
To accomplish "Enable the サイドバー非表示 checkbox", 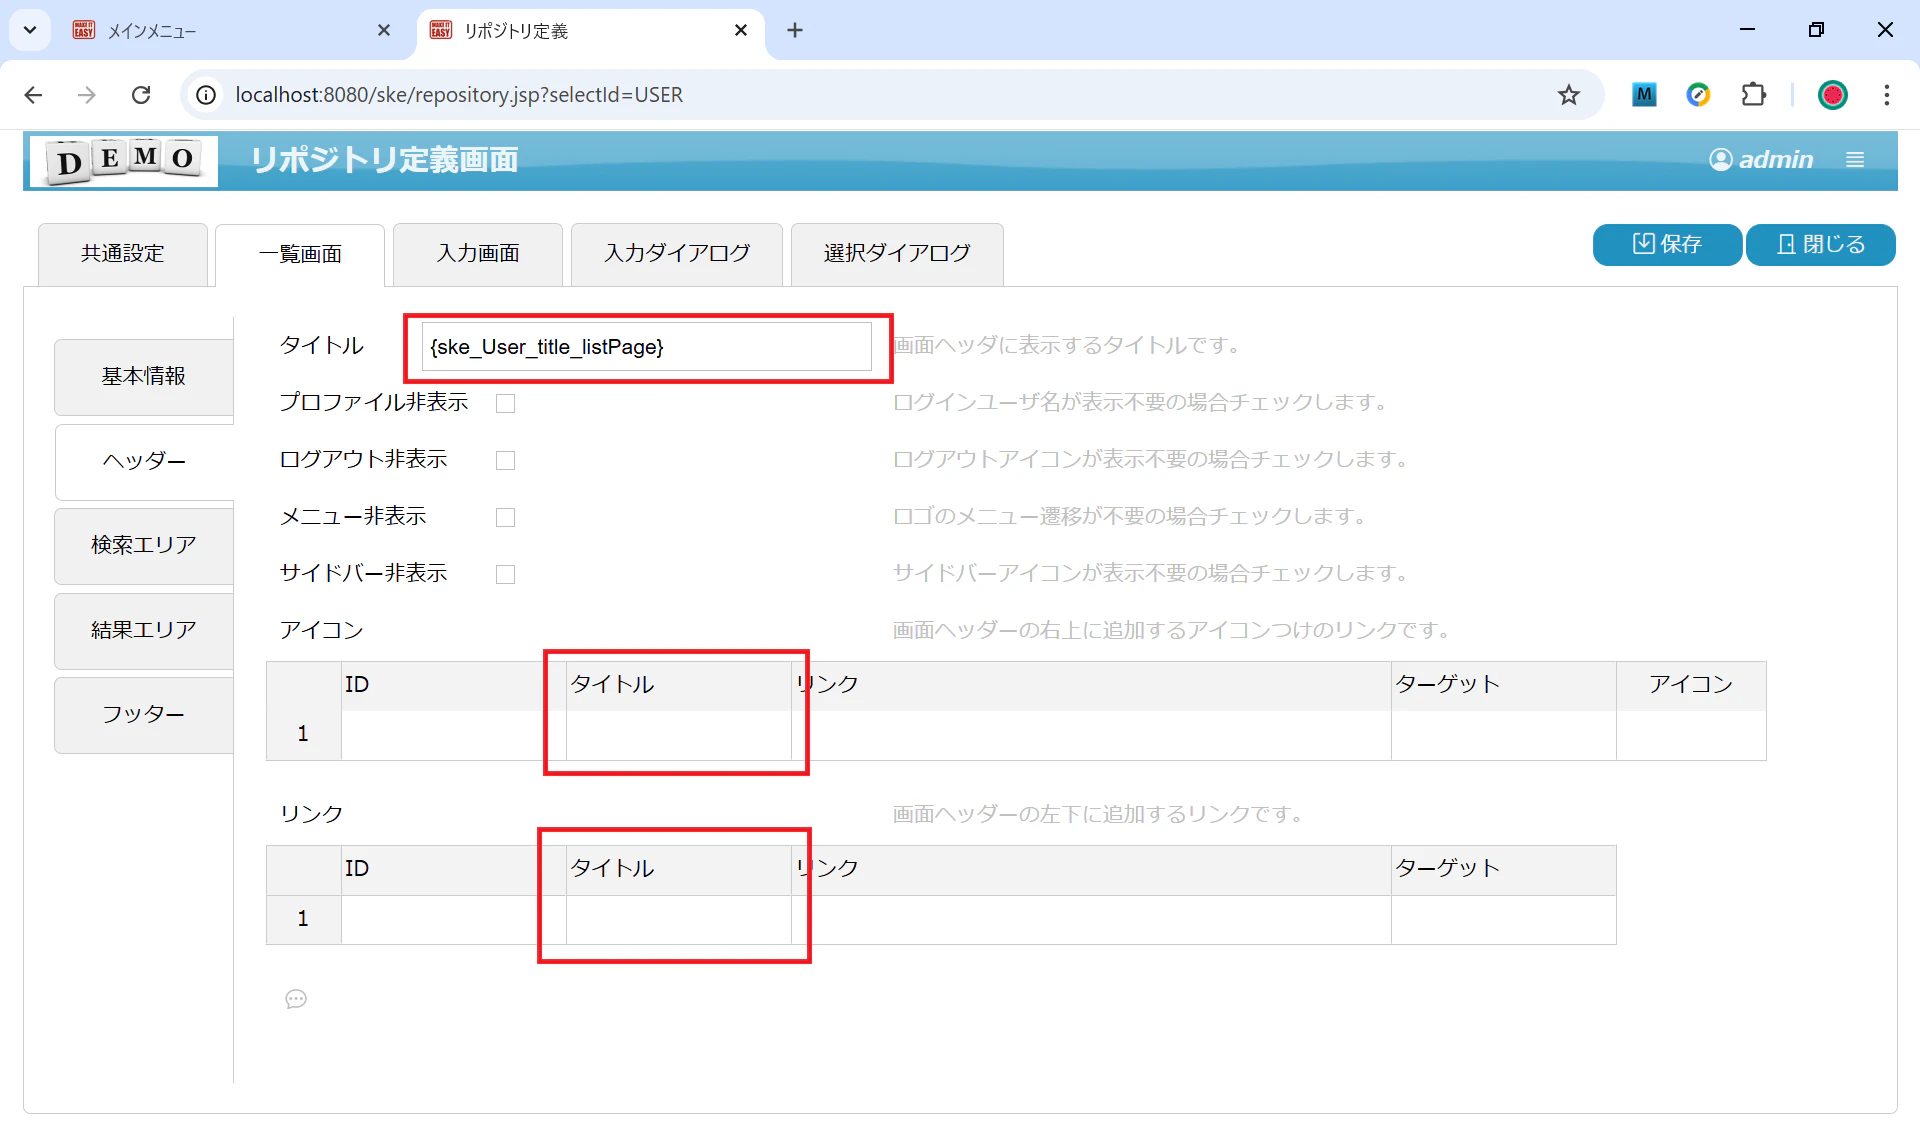I will pyautogui.click(x=506, y=574).
